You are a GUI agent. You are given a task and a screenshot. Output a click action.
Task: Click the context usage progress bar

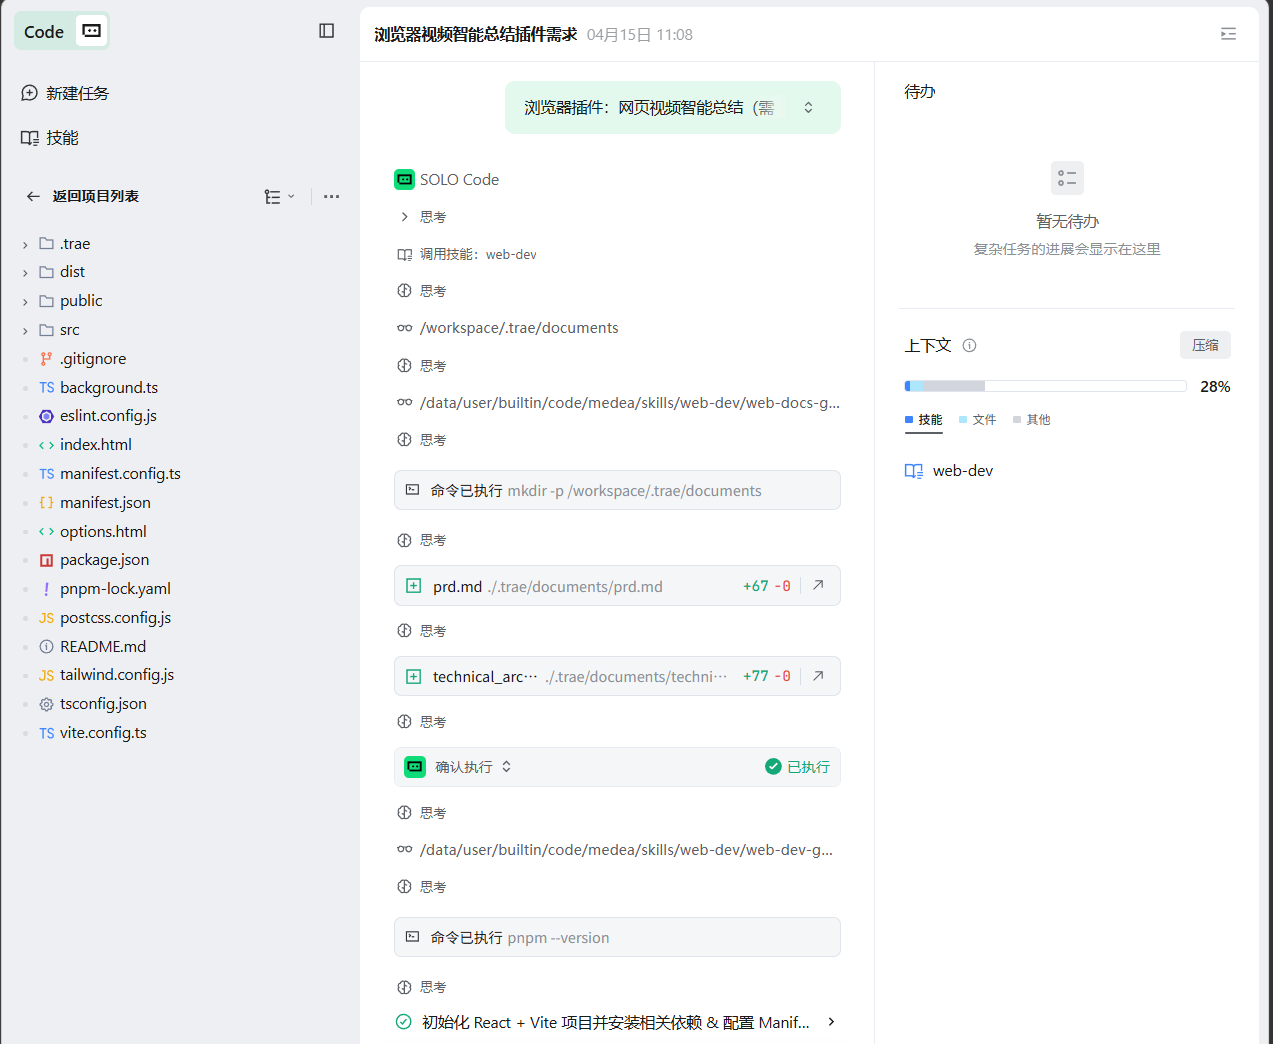(1045, 386)
